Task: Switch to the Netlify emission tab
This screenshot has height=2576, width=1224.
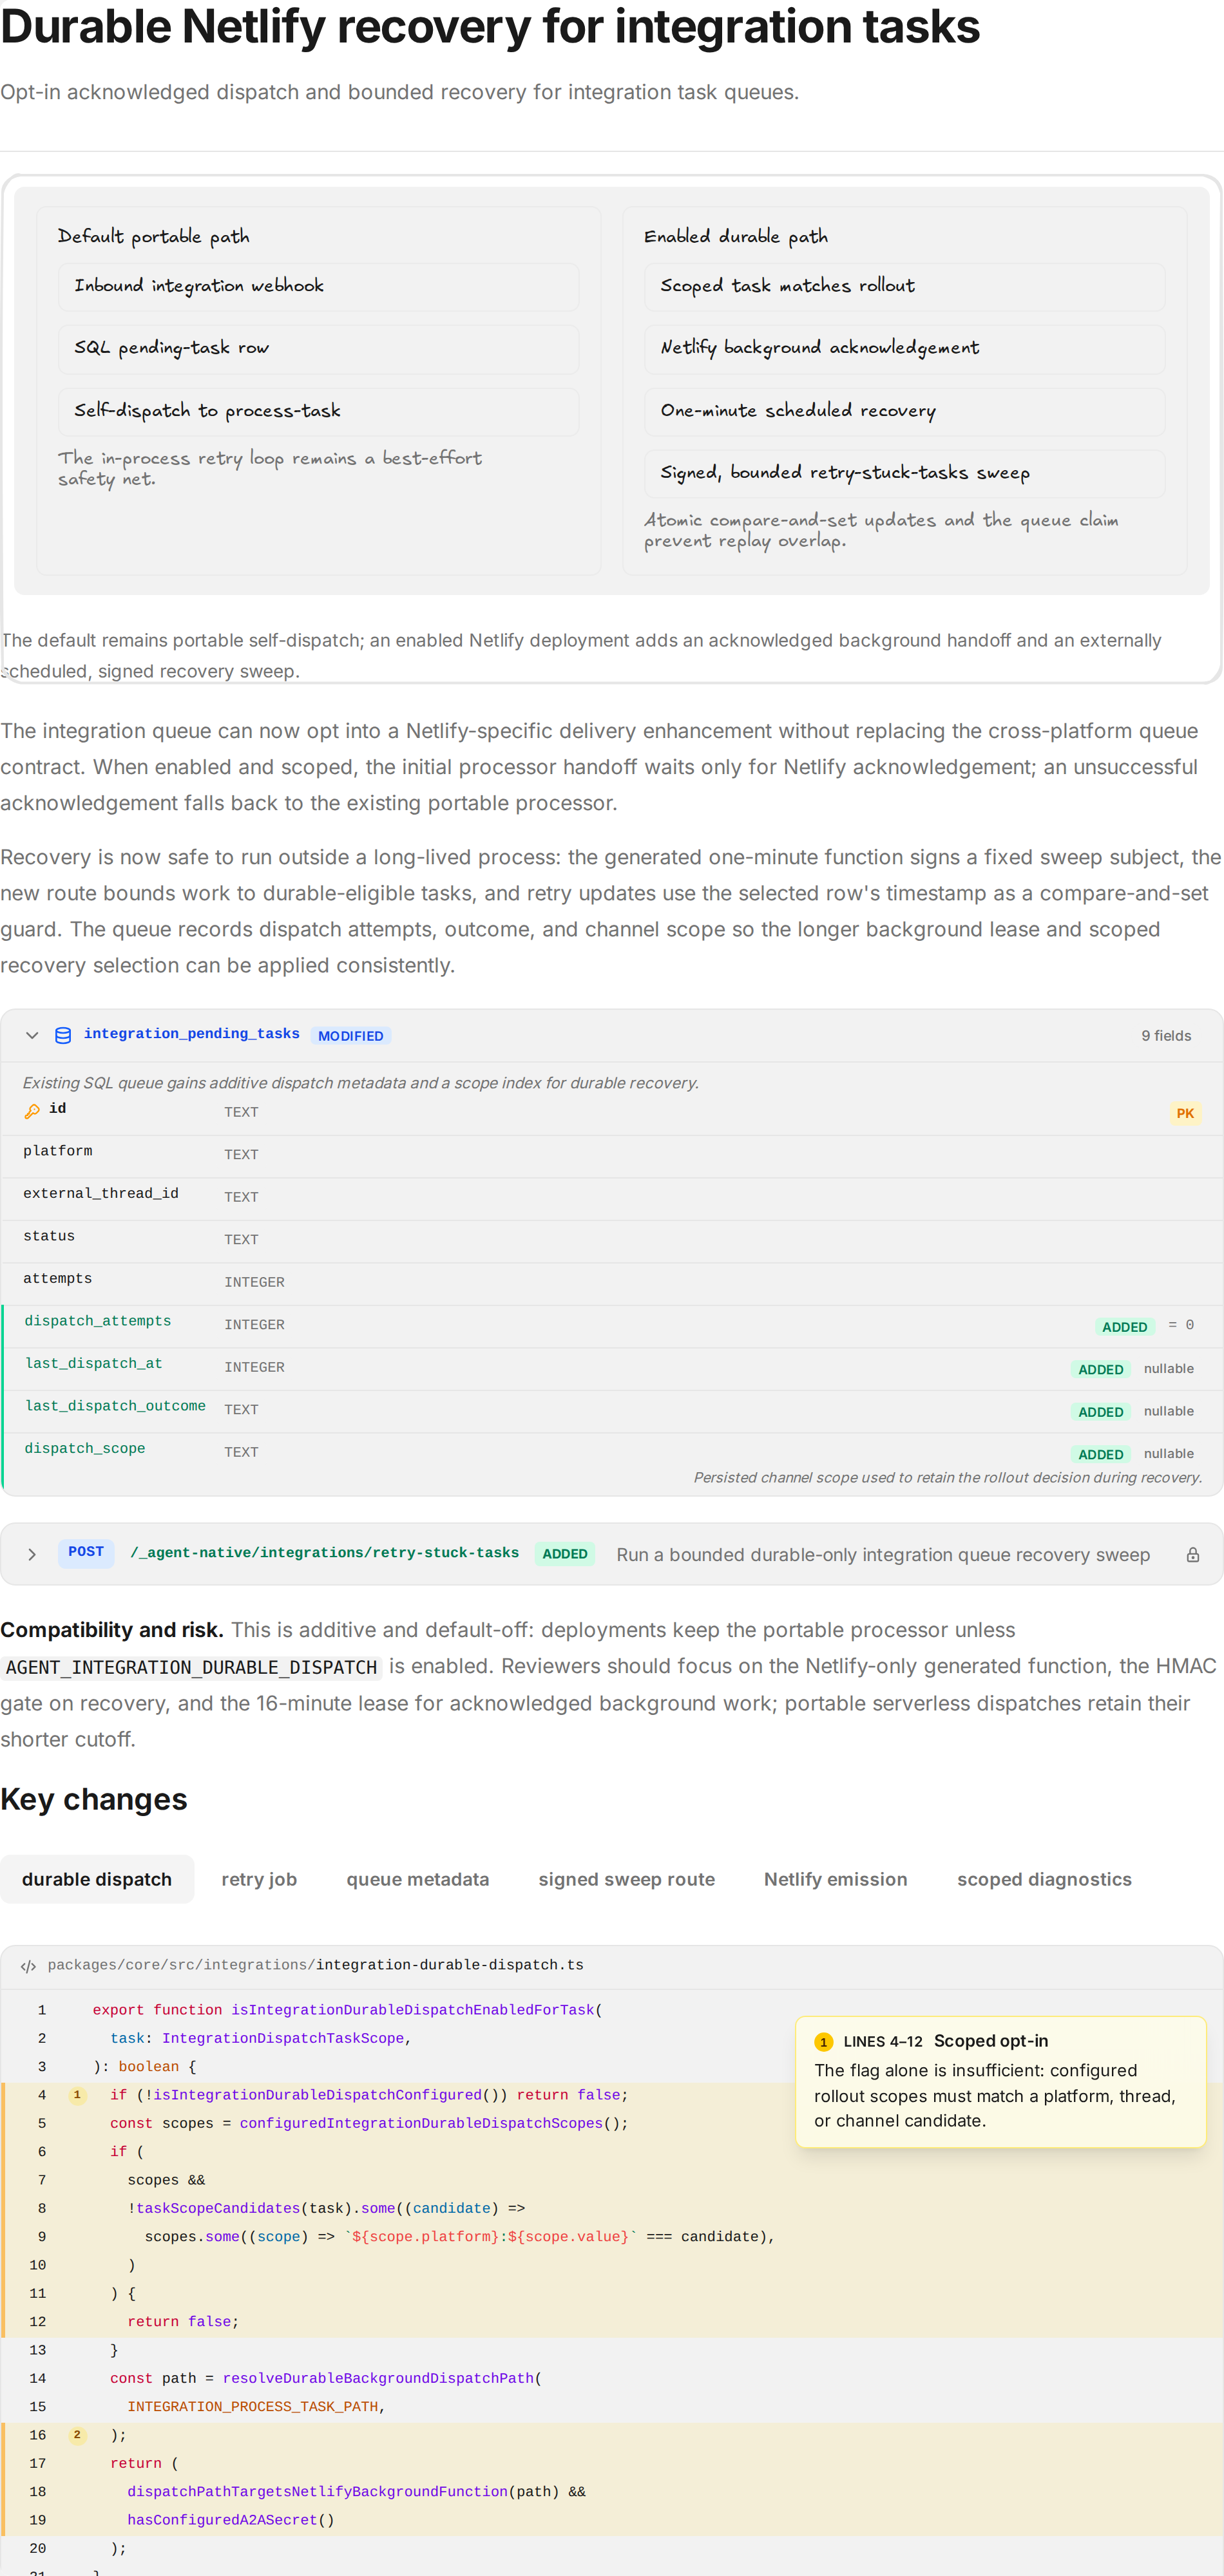Action: tap(836, 1879)
